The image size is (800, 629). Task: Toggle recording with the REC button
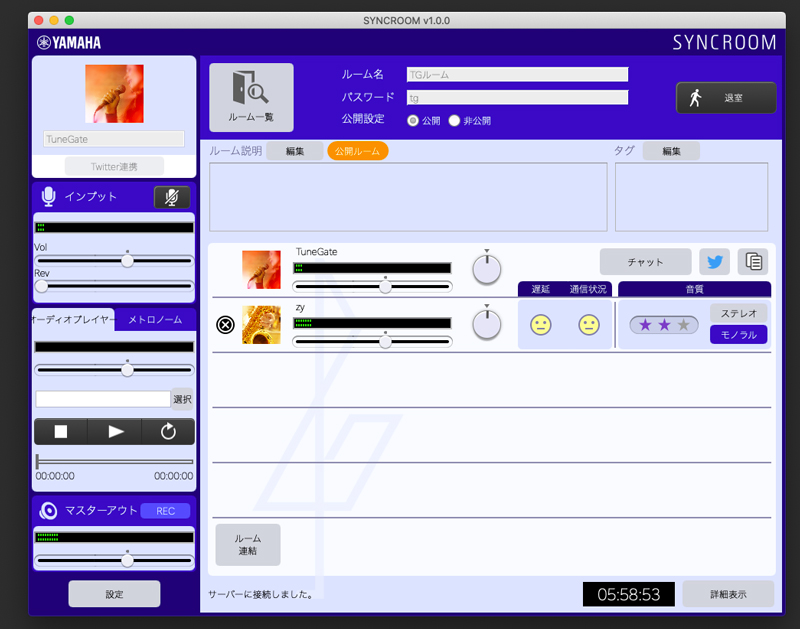tap(165, 511)
